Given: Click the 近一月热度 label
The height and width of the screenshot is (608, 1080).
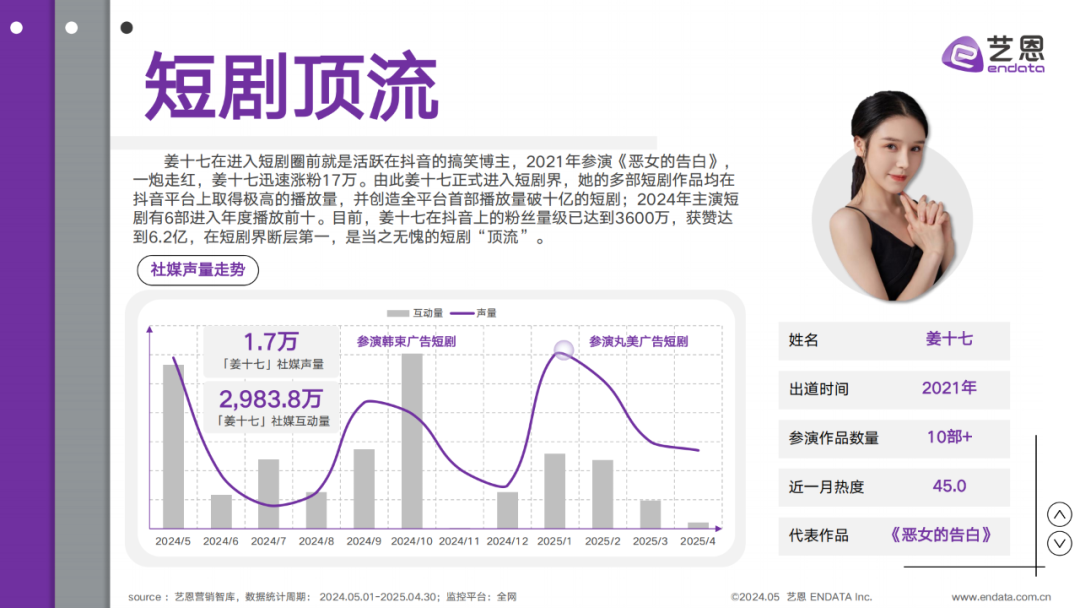Looking at the screenshot, I should pyautogui.click(x=826, y=487).
